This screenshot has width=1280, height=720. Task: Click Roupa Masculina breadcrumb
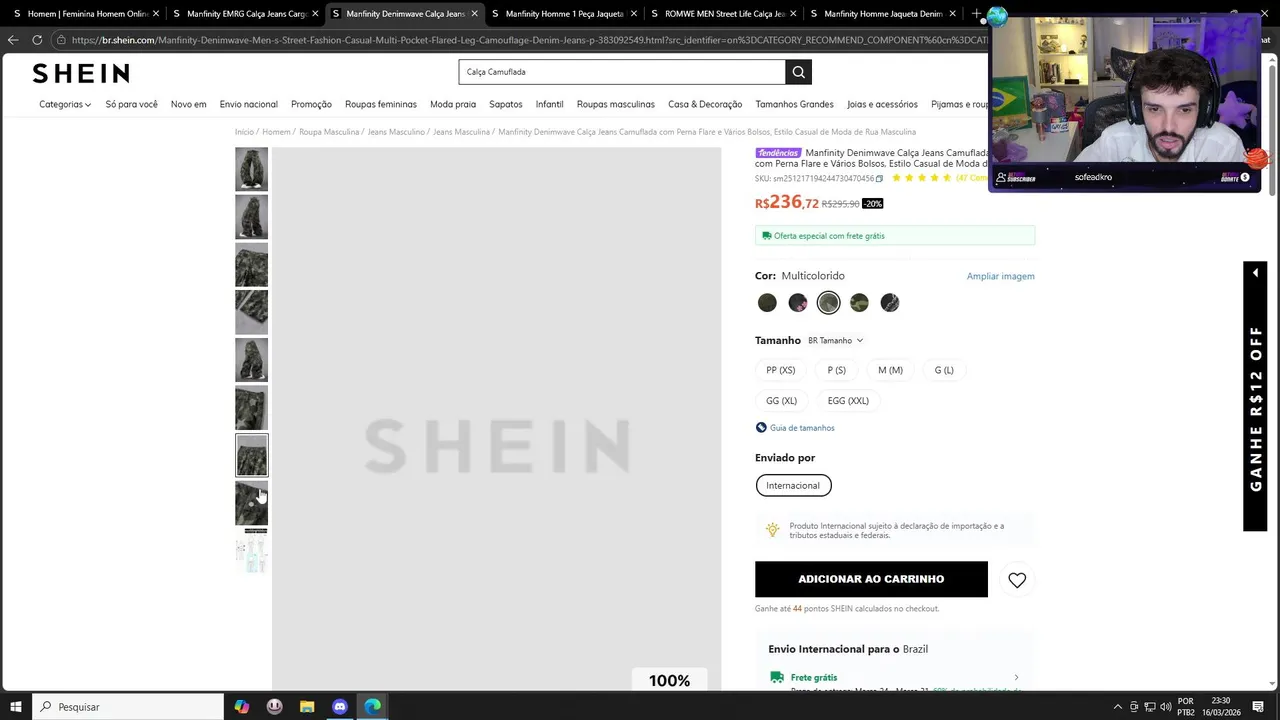[329, 132]
